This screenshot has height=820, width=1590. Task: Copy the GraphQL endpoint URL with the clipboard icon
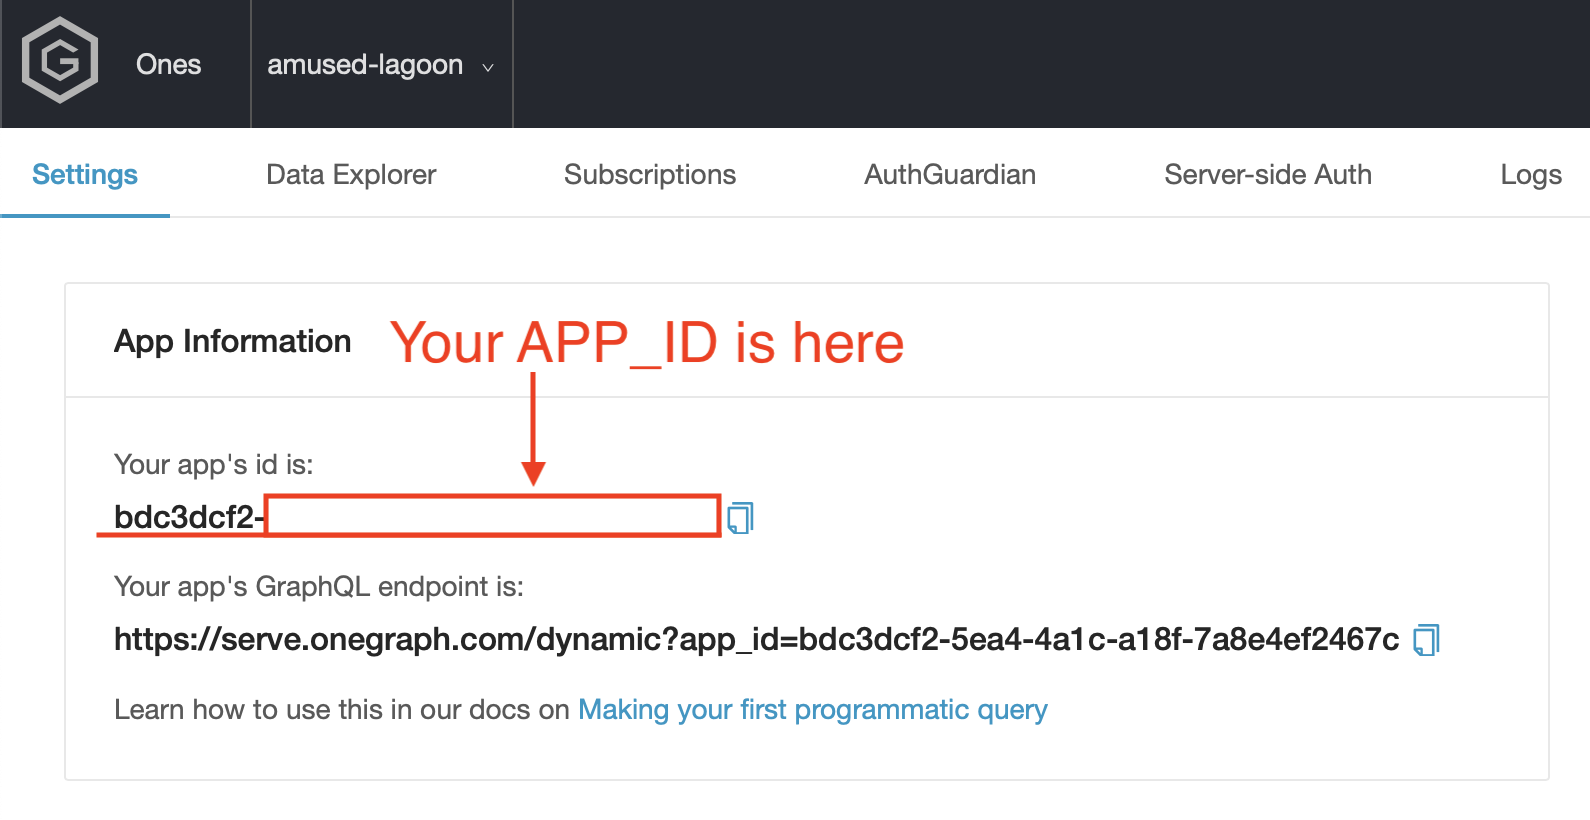[1426, 639]
